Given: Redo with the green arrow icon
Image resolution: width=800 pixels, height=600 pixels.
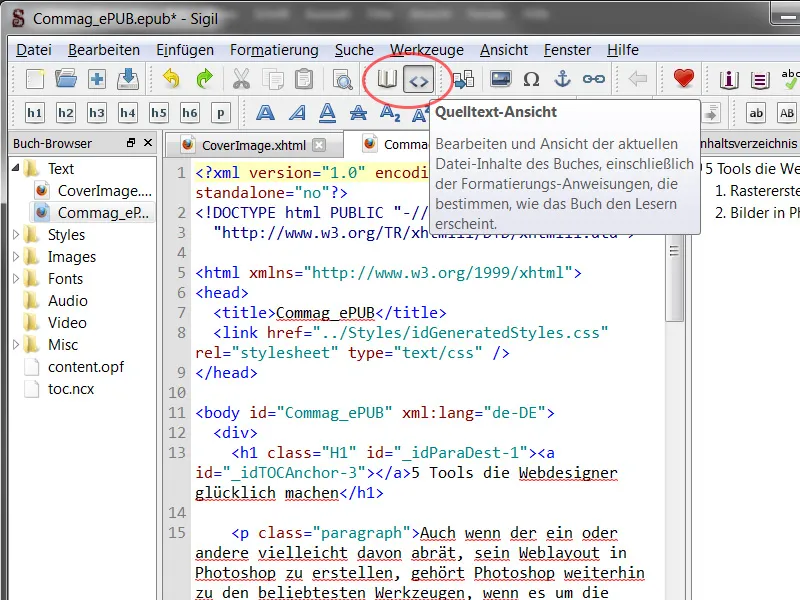Looking at the screenshot, I should point(204,79).
